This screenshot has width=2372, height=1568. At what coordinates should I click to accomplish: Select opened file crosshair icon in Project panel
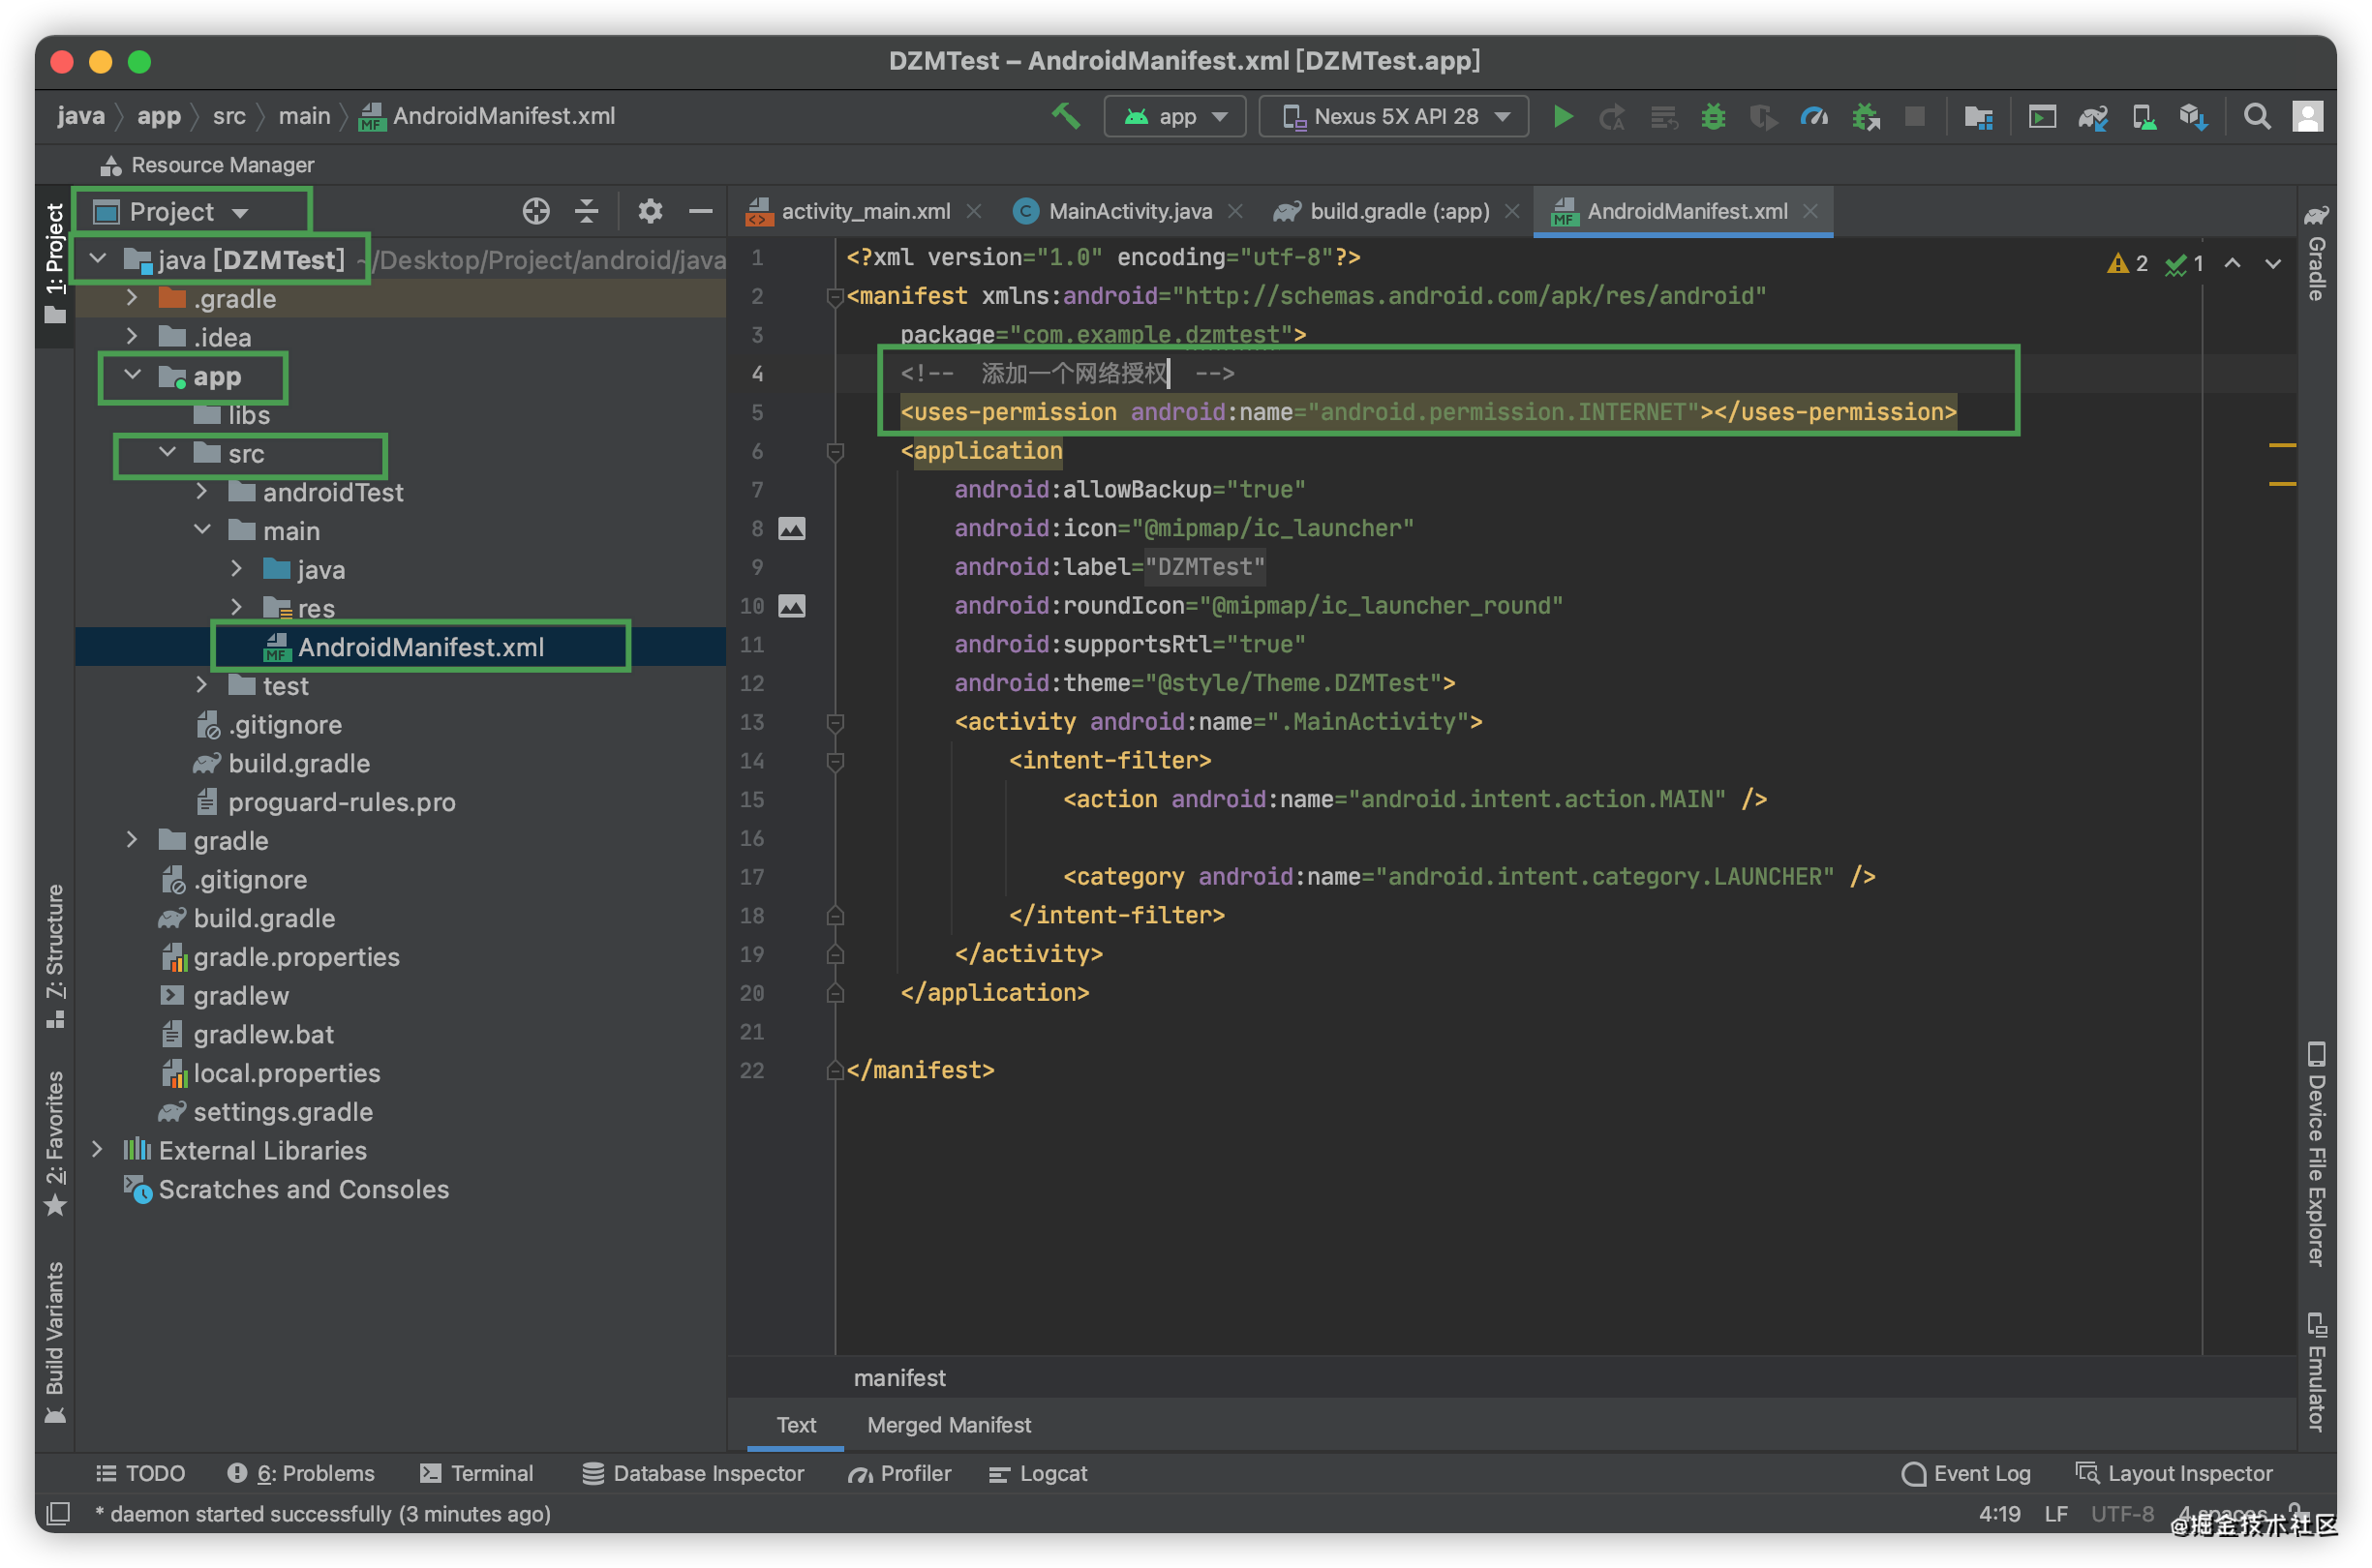(x=536, y=211)
